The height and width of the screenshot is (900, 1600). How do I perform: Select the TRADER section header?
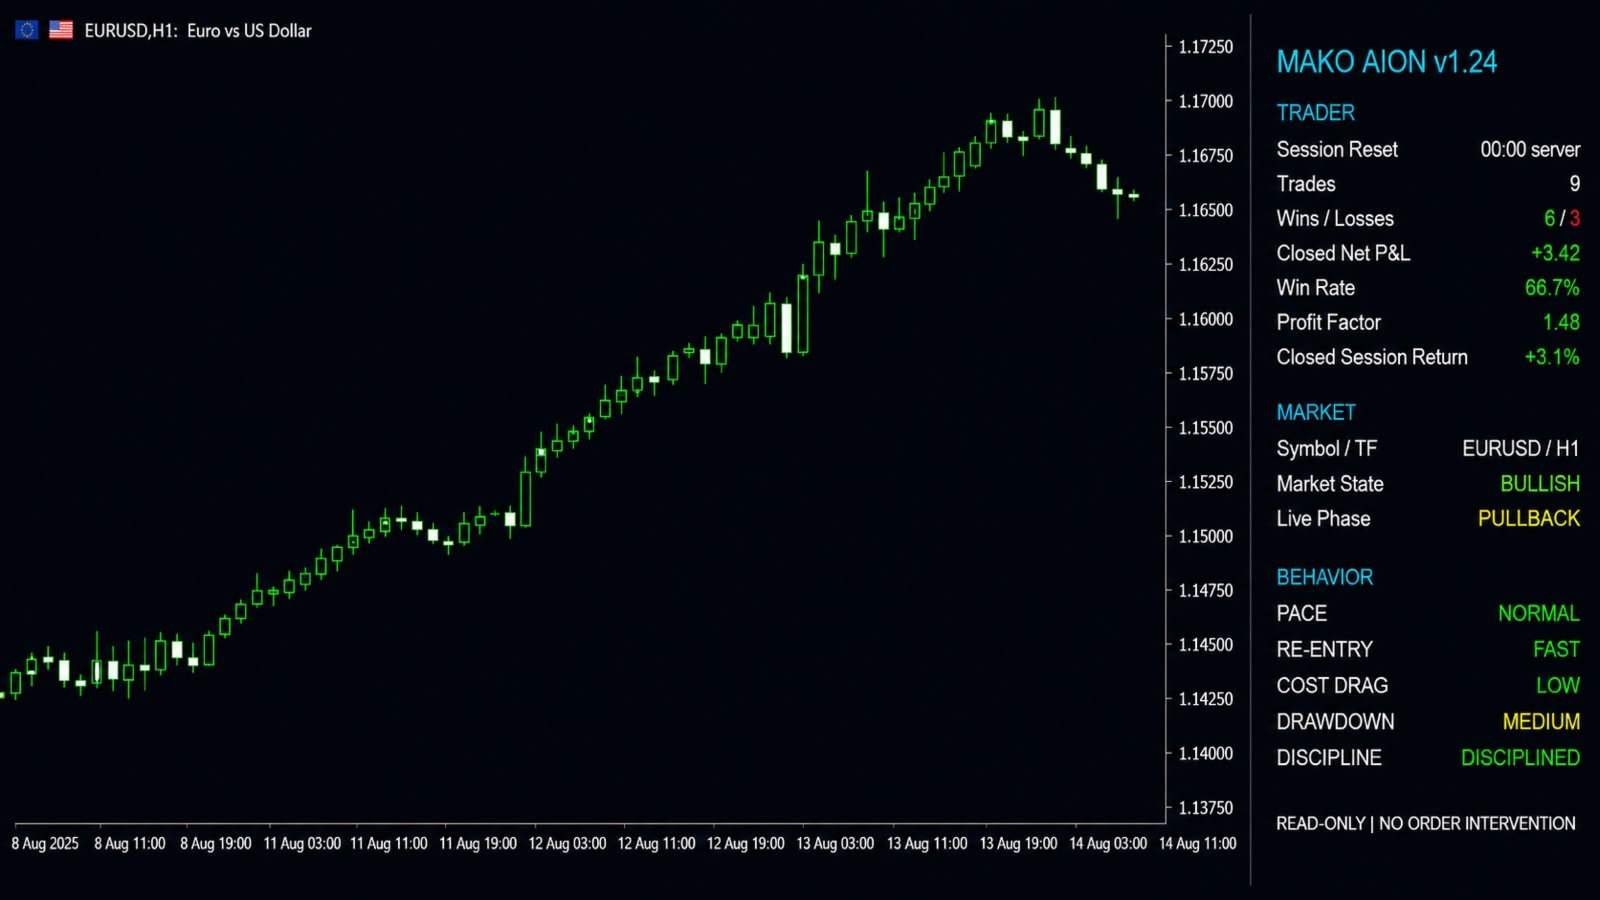click(x=1315, y=113)
